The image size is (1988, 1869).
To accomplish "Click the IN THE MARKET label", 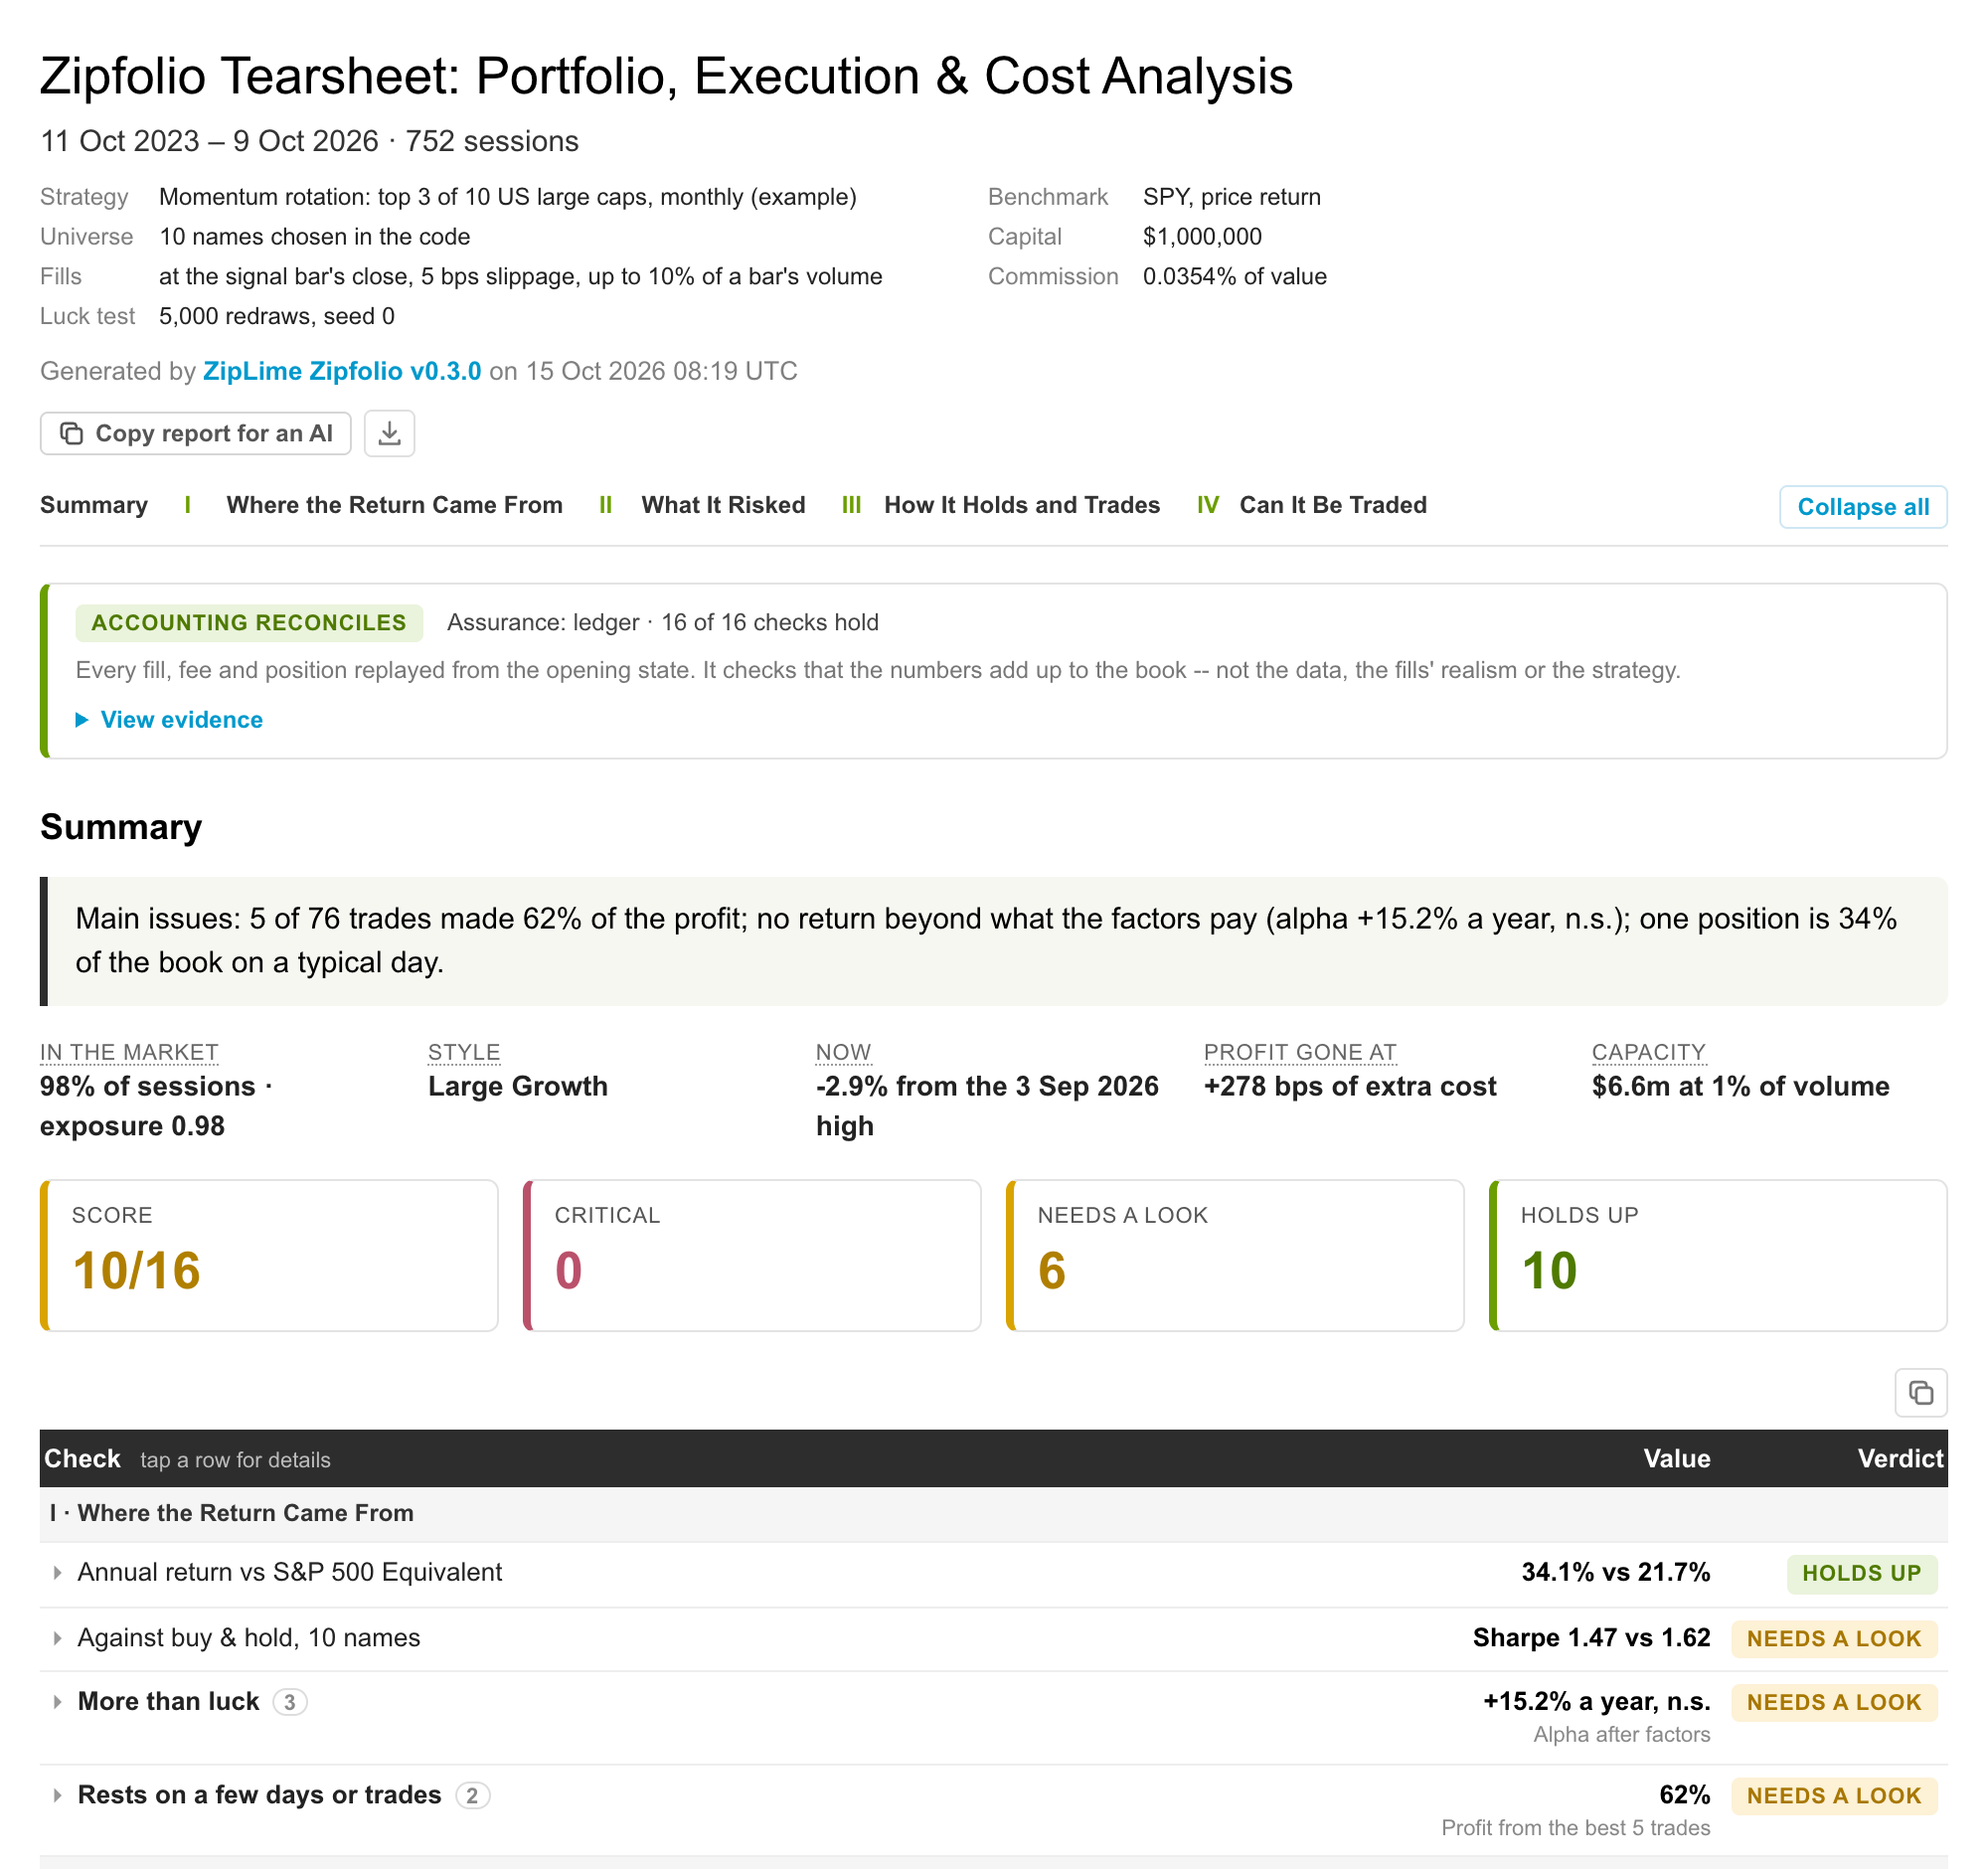I will tap(129, 1052).
